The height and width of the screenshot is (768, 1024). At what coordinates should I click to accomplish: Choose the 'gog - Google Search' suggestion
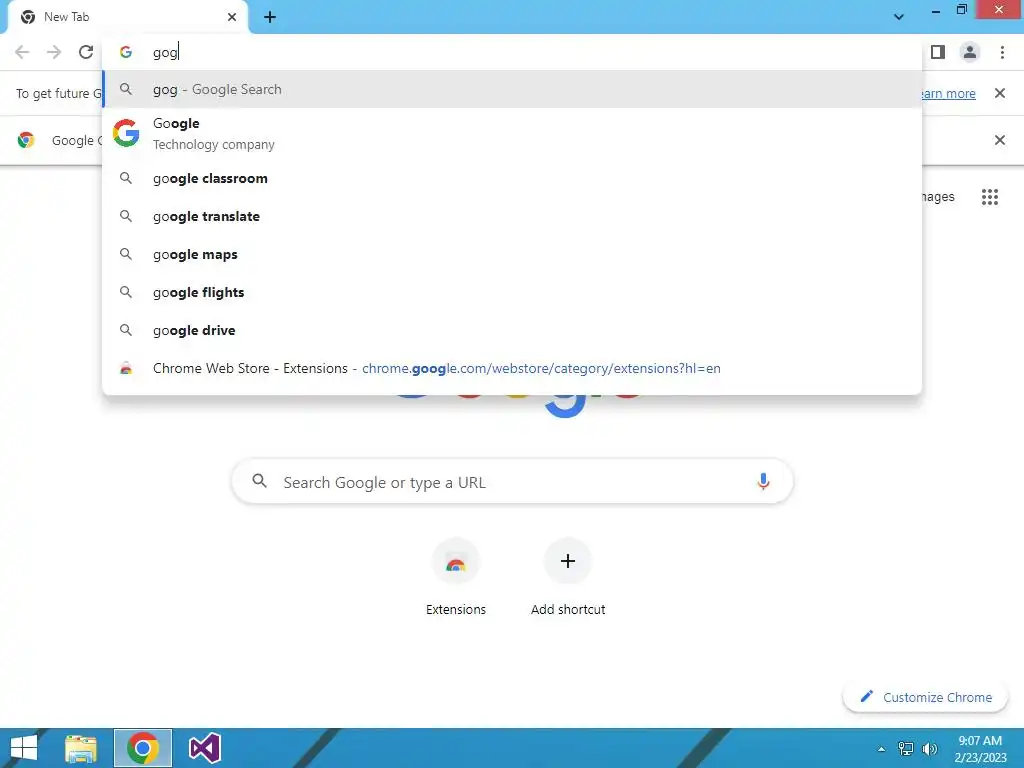pos(512,89)
